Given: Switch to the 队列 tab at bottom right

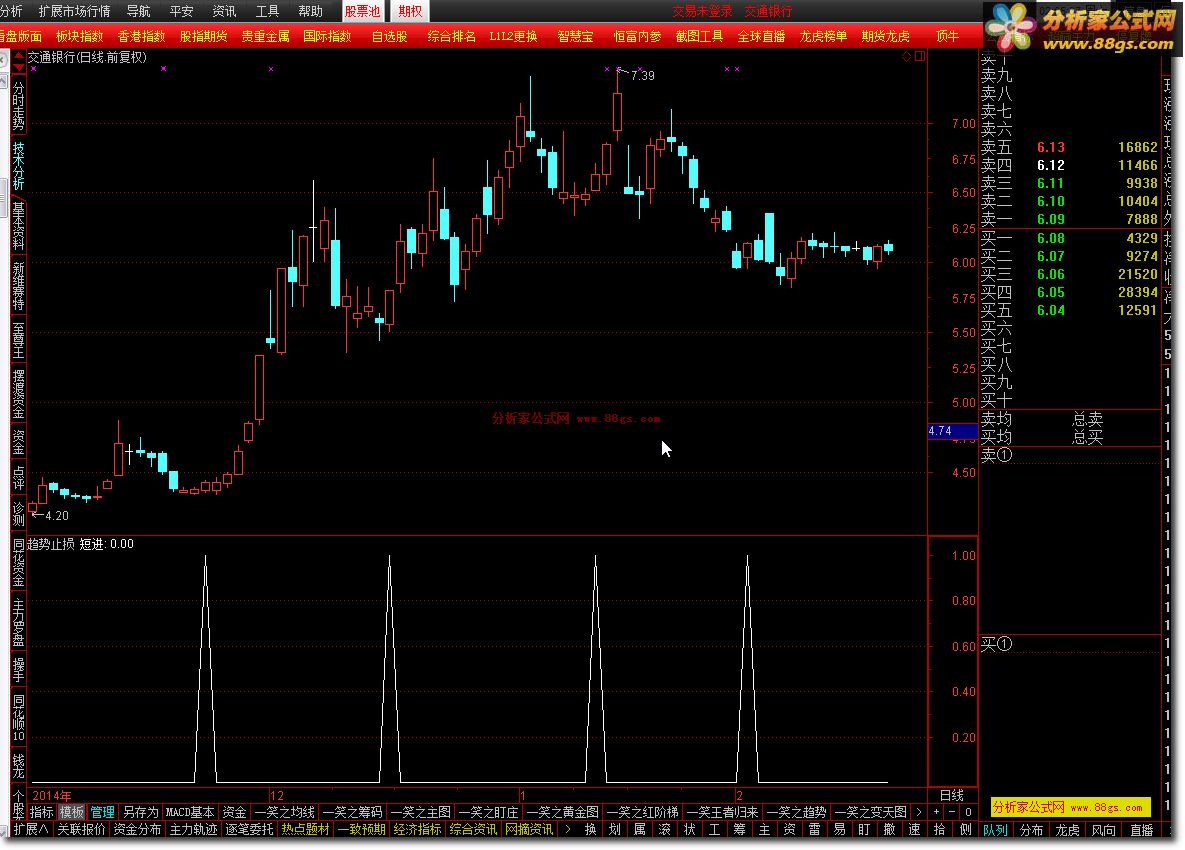Looking at the screenshot, I should 995,830.
